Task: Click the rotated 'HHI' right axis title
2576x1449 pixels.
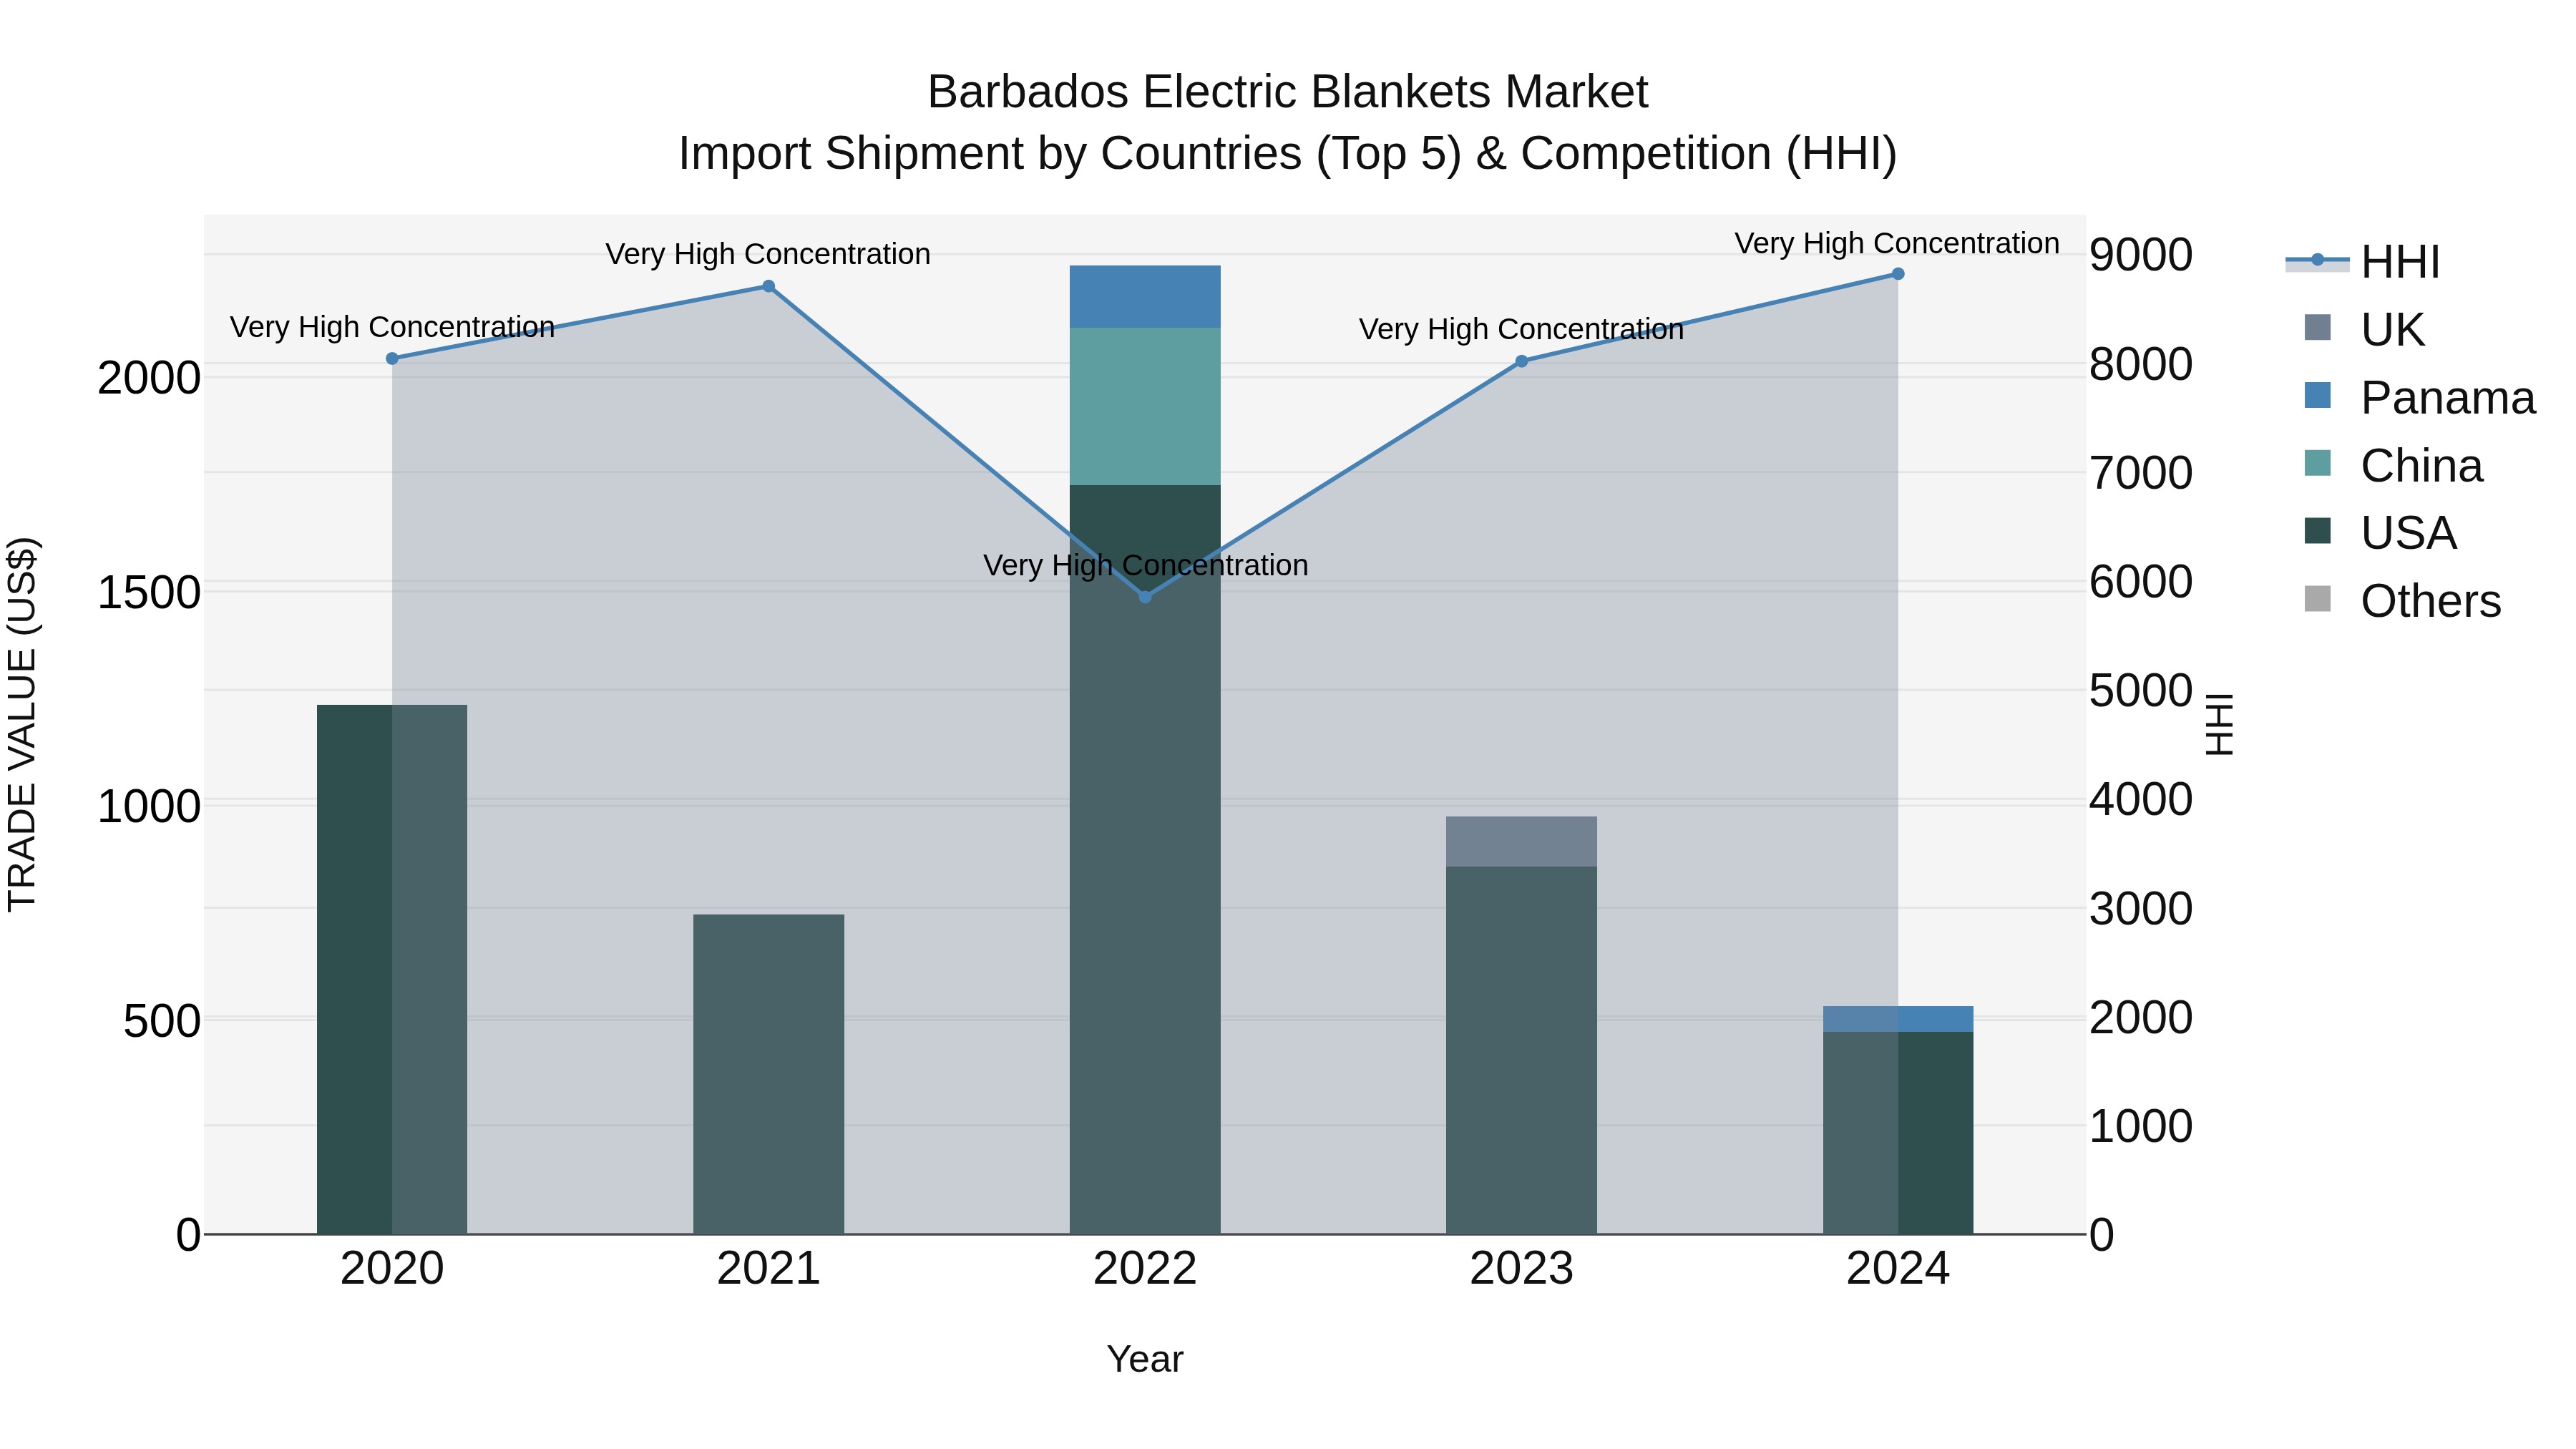Action: (2219, 724)
